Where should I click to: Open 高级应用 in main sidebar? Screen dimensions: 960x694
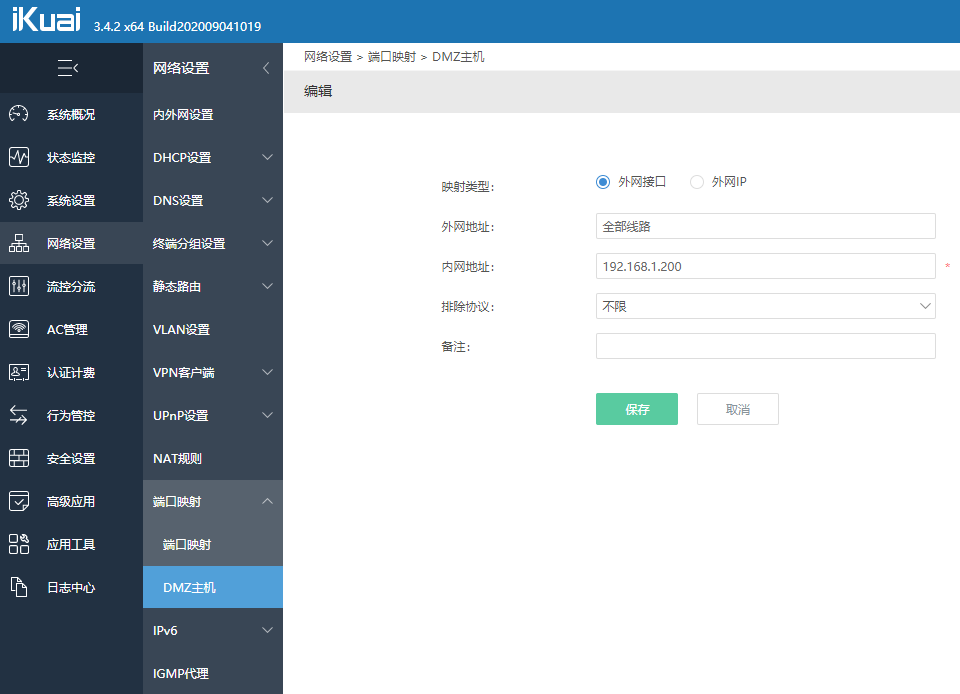(x=71, y=501)
